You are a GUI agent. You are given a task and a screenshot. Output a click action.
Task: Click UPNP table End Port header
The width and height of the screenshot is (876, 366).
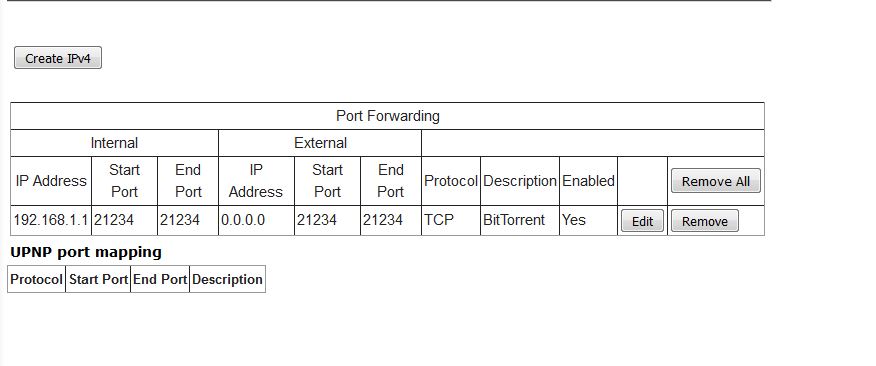pos(160,279)
